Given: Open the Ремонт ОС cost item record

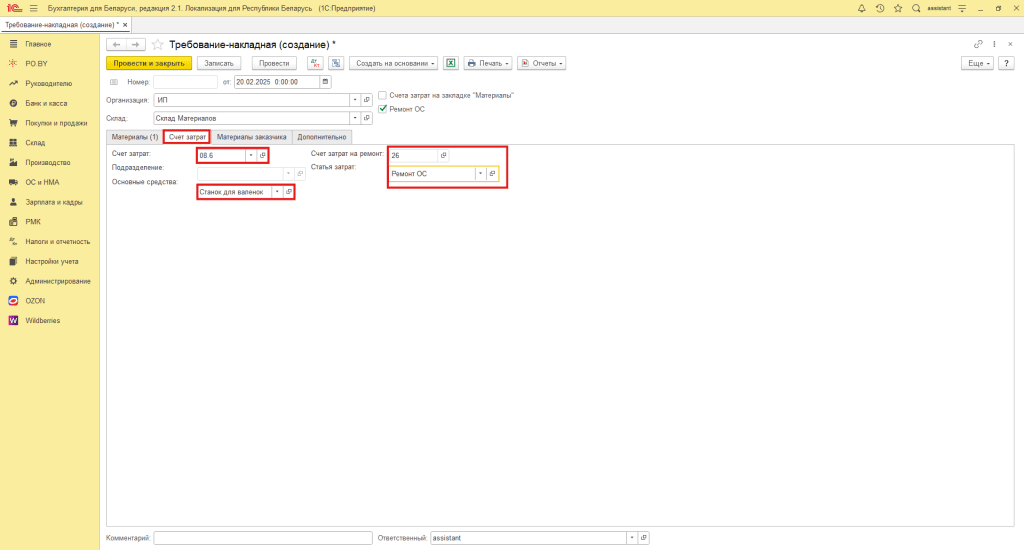Looking at the screenshot, I should pyautogui.click(x=492, y=174).
